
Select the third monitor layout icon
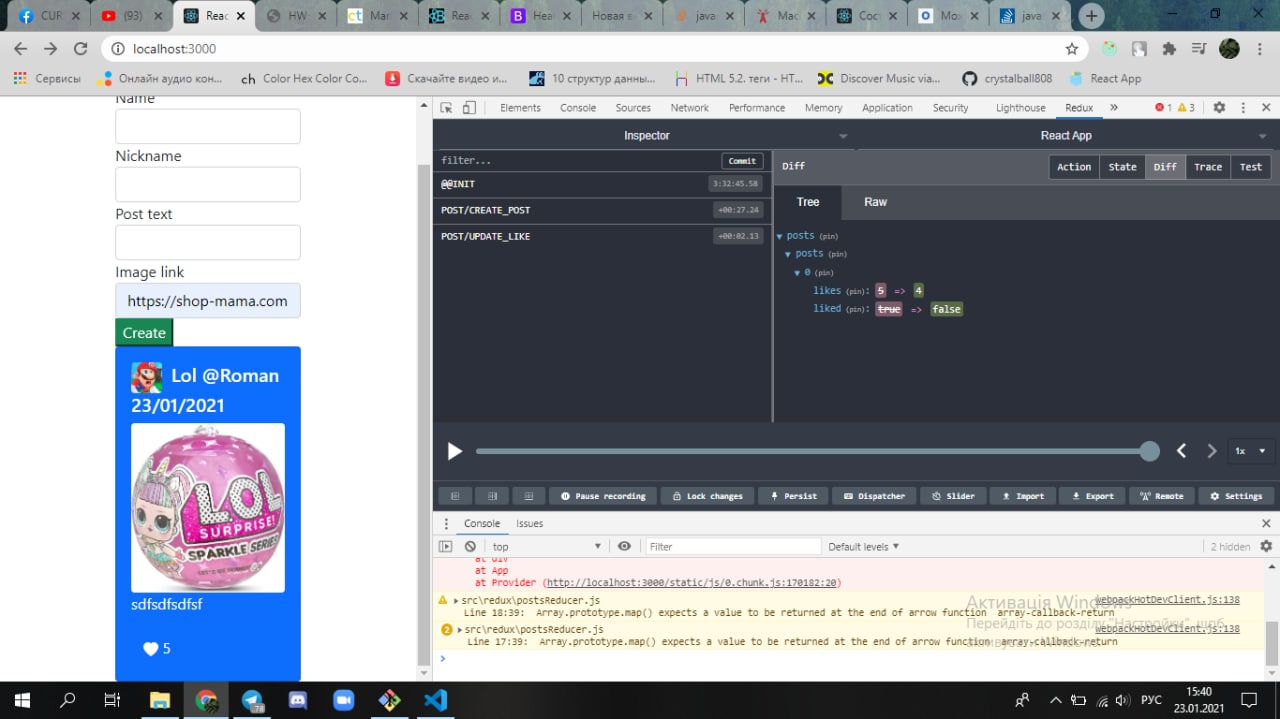tap(529, 496)
